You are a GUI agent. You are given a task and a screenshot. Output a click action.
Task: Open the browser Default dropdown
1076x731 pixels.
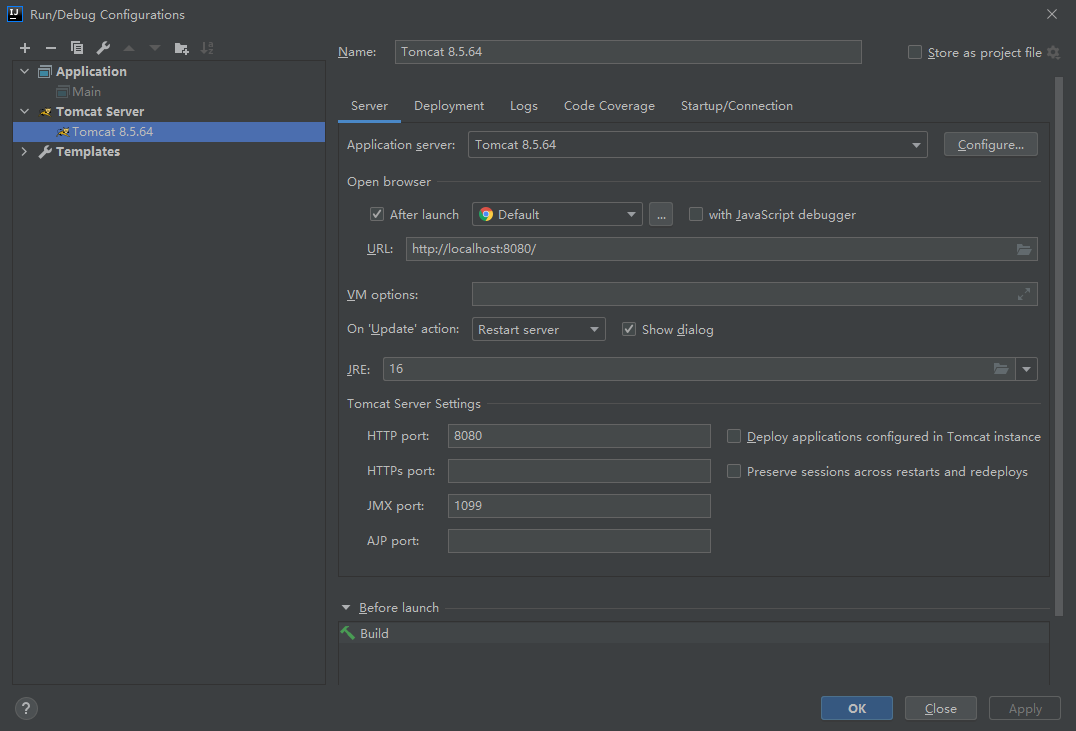coord(557,214)
